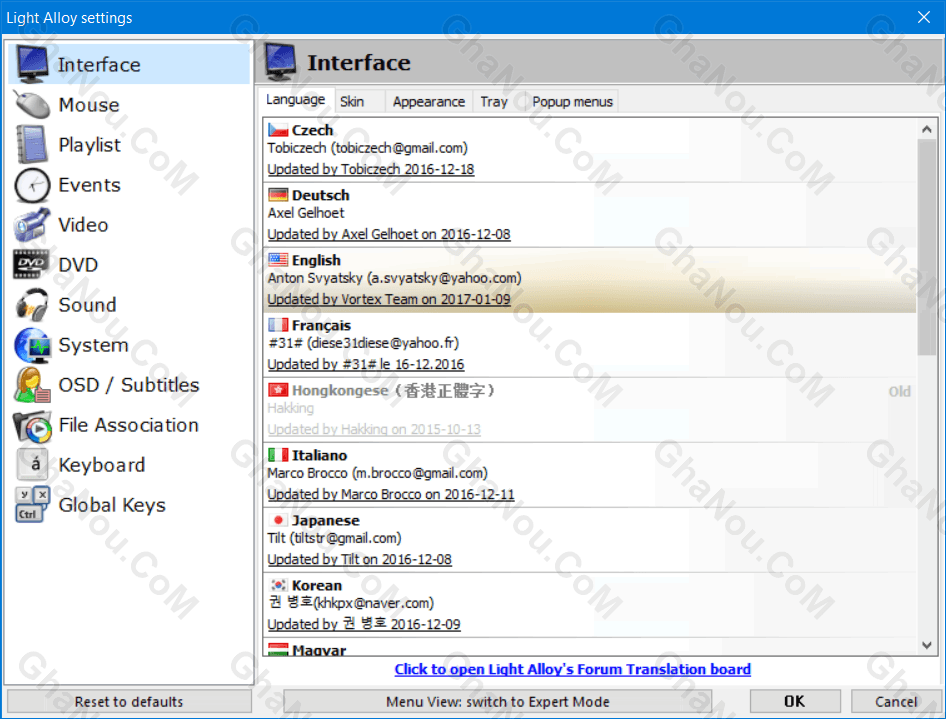Click the Hong Kong flag icon
This screenshot has height=719, width=946.
point(278,390)
